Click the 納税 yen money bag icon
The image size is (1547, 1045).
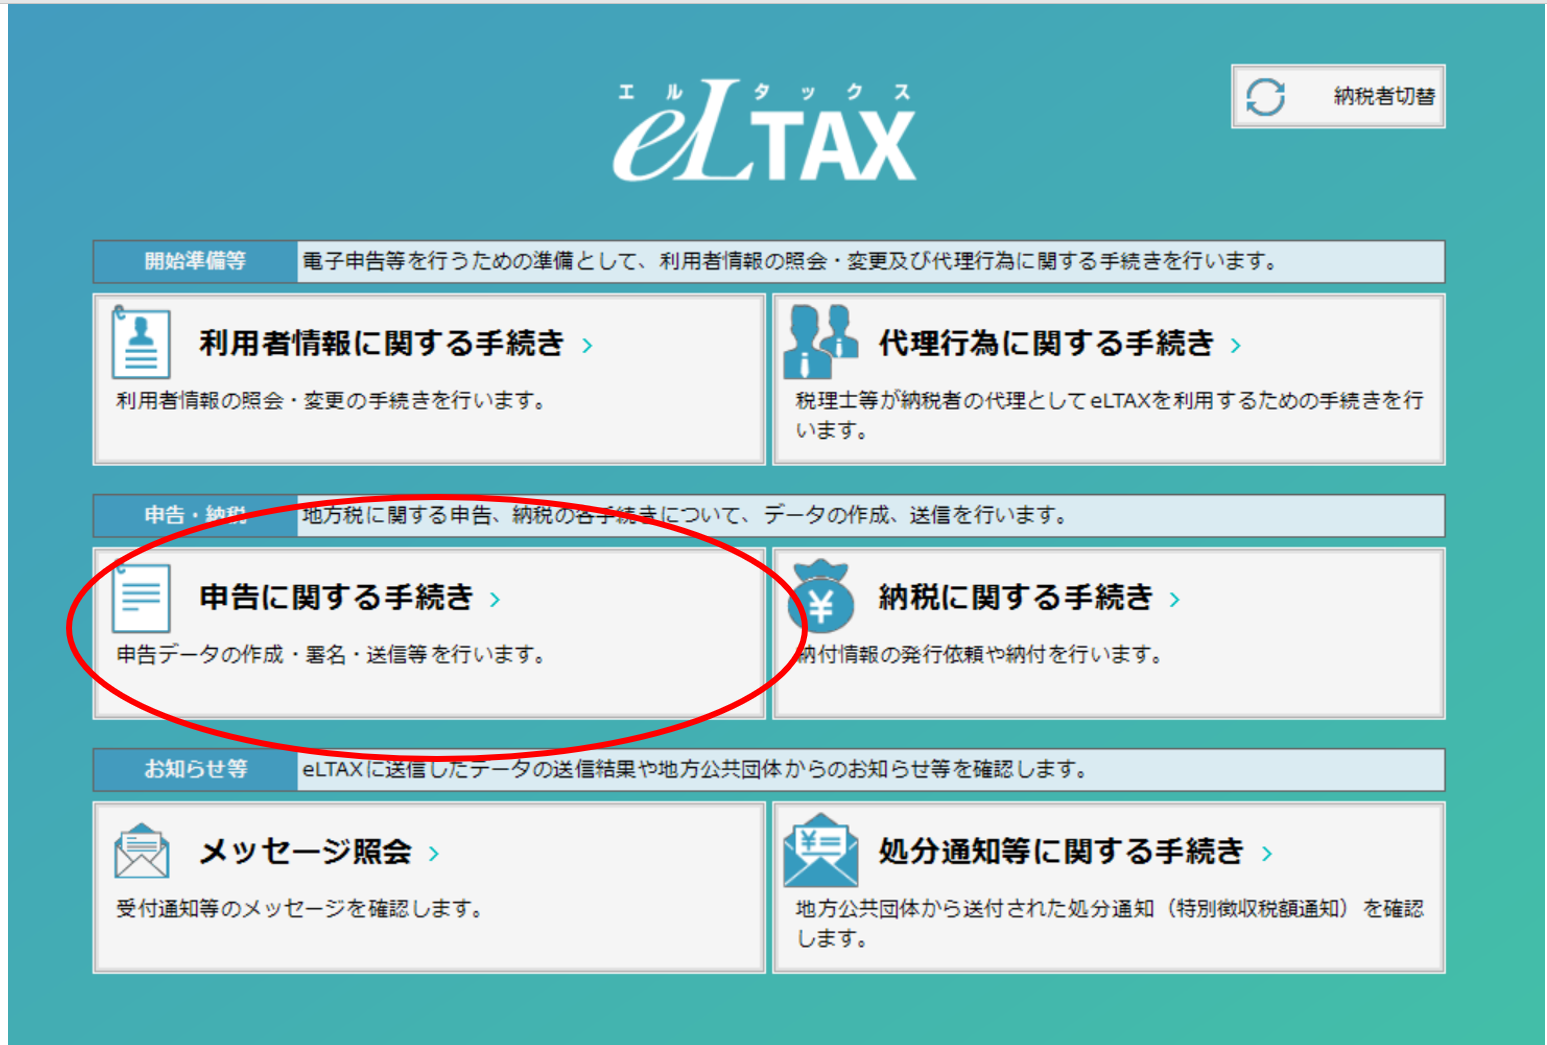tap(821, 596)
